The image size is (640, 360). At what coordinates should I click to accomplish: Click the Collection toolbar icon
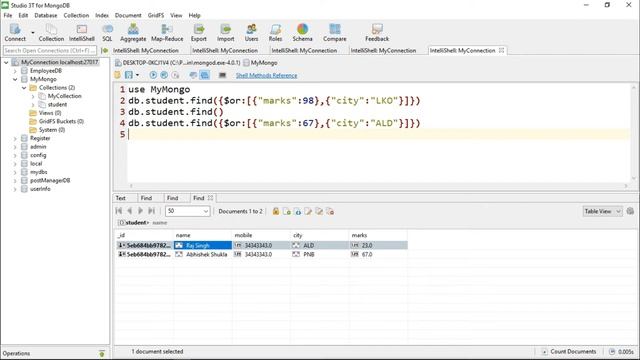(51, 33)
